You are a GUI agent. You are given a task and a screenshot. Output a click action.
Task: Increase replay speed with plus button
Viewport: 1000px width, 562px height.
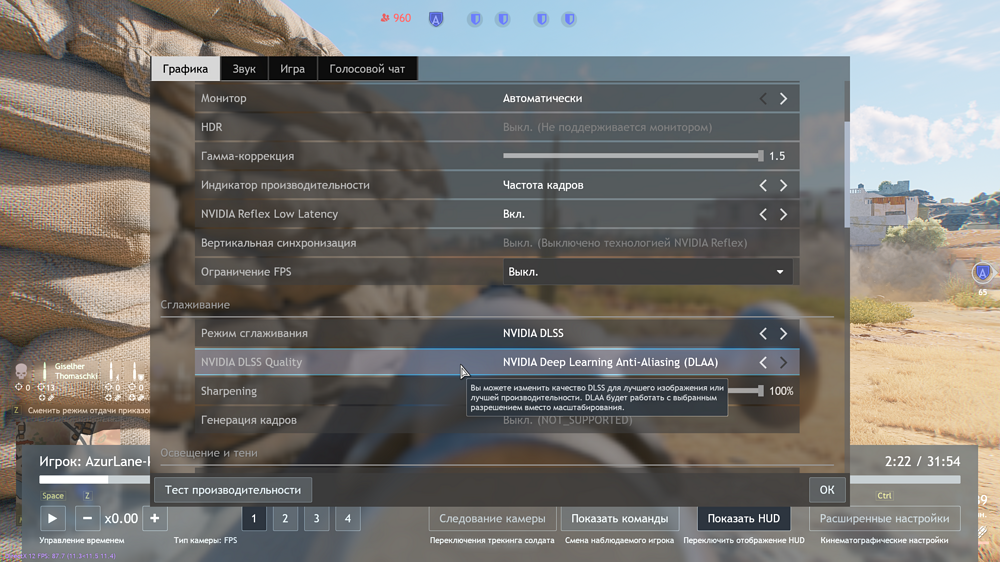click(154, 519)
